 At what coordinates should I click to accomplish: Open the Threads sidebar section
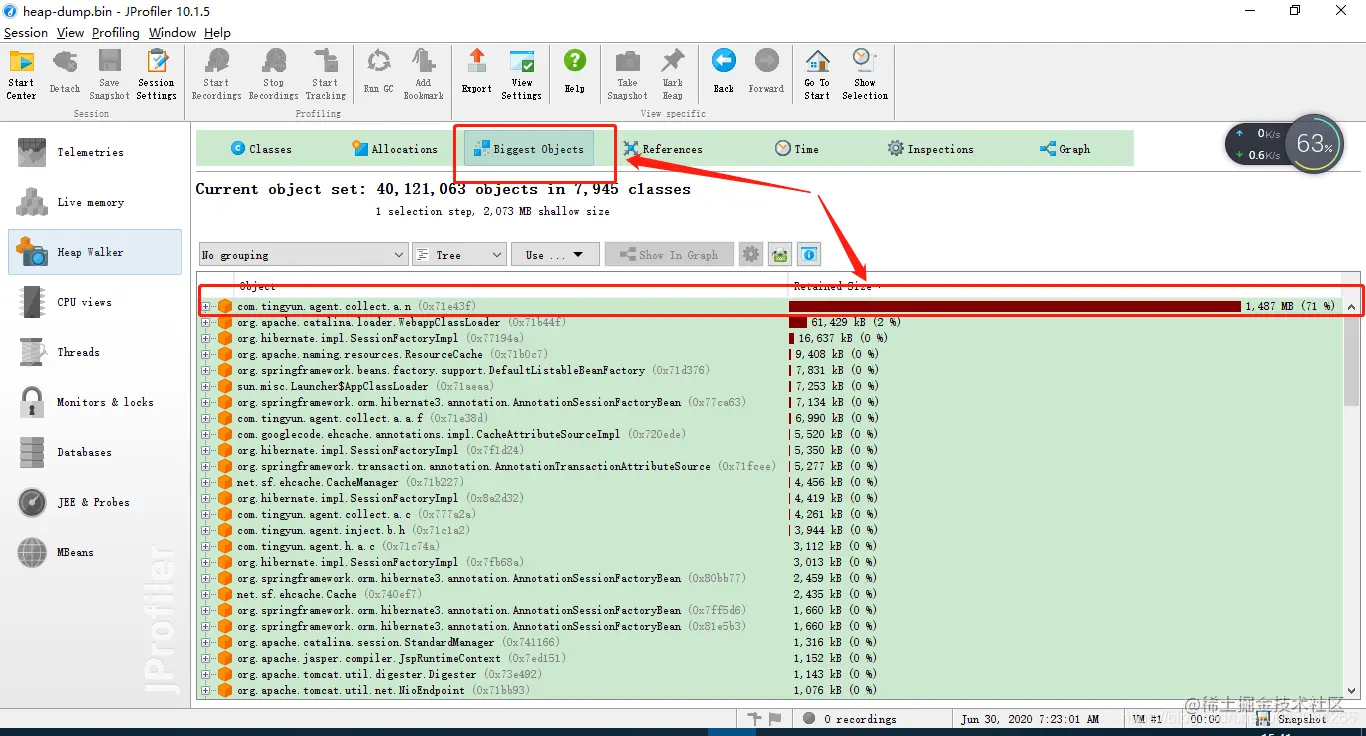click(95, 352)
